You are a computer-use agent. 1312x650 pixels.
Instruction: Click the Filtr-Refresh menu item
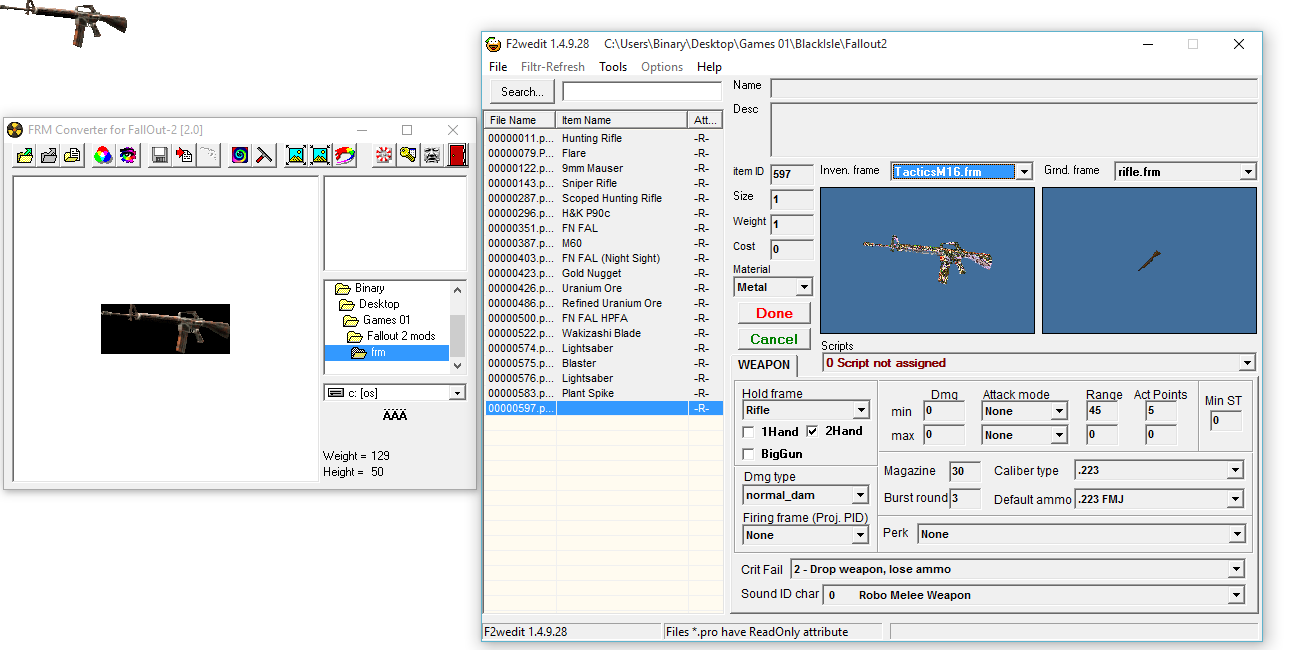pyautogui.click(x=553, y=67)
